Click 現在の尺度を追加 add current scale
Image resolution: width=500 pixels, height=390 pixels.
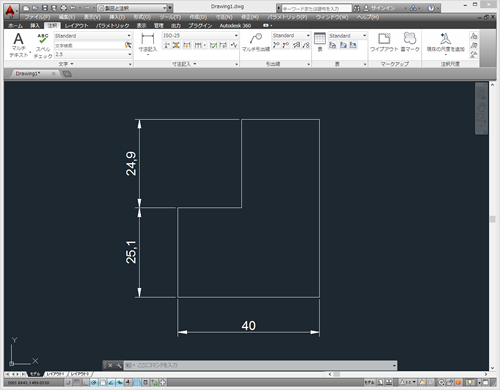click(445, 43)
